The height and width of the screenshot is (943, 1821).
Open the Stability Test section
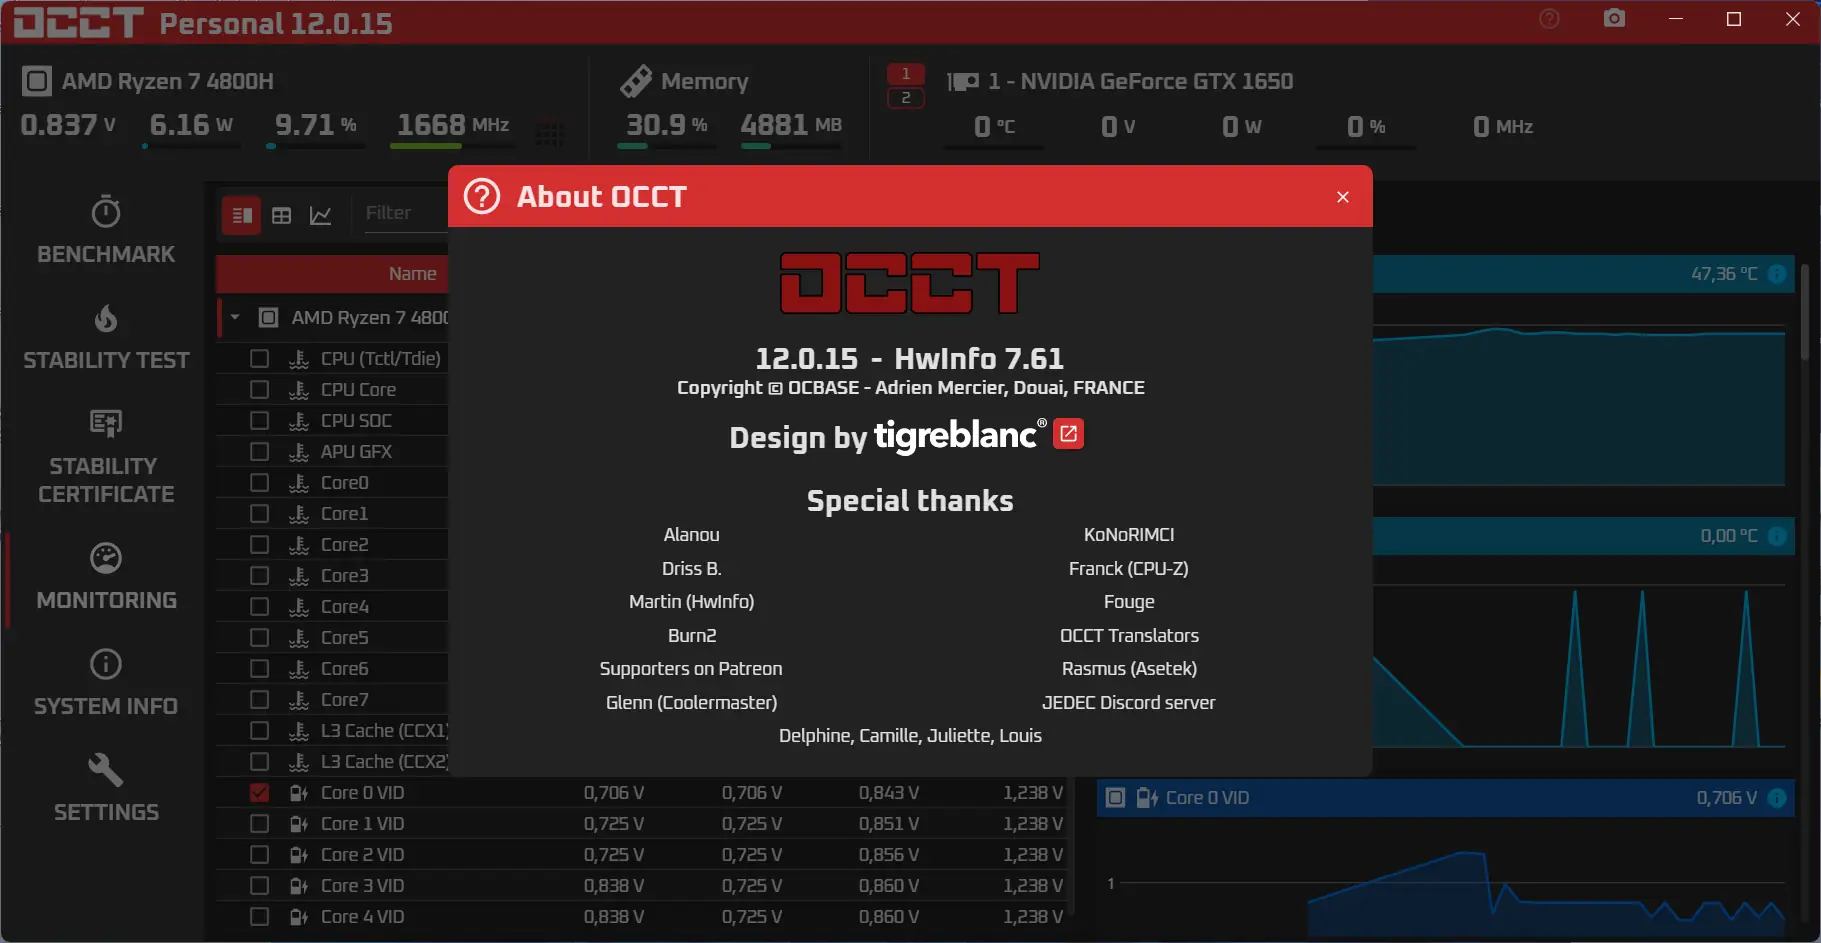(x=106, y=337)
